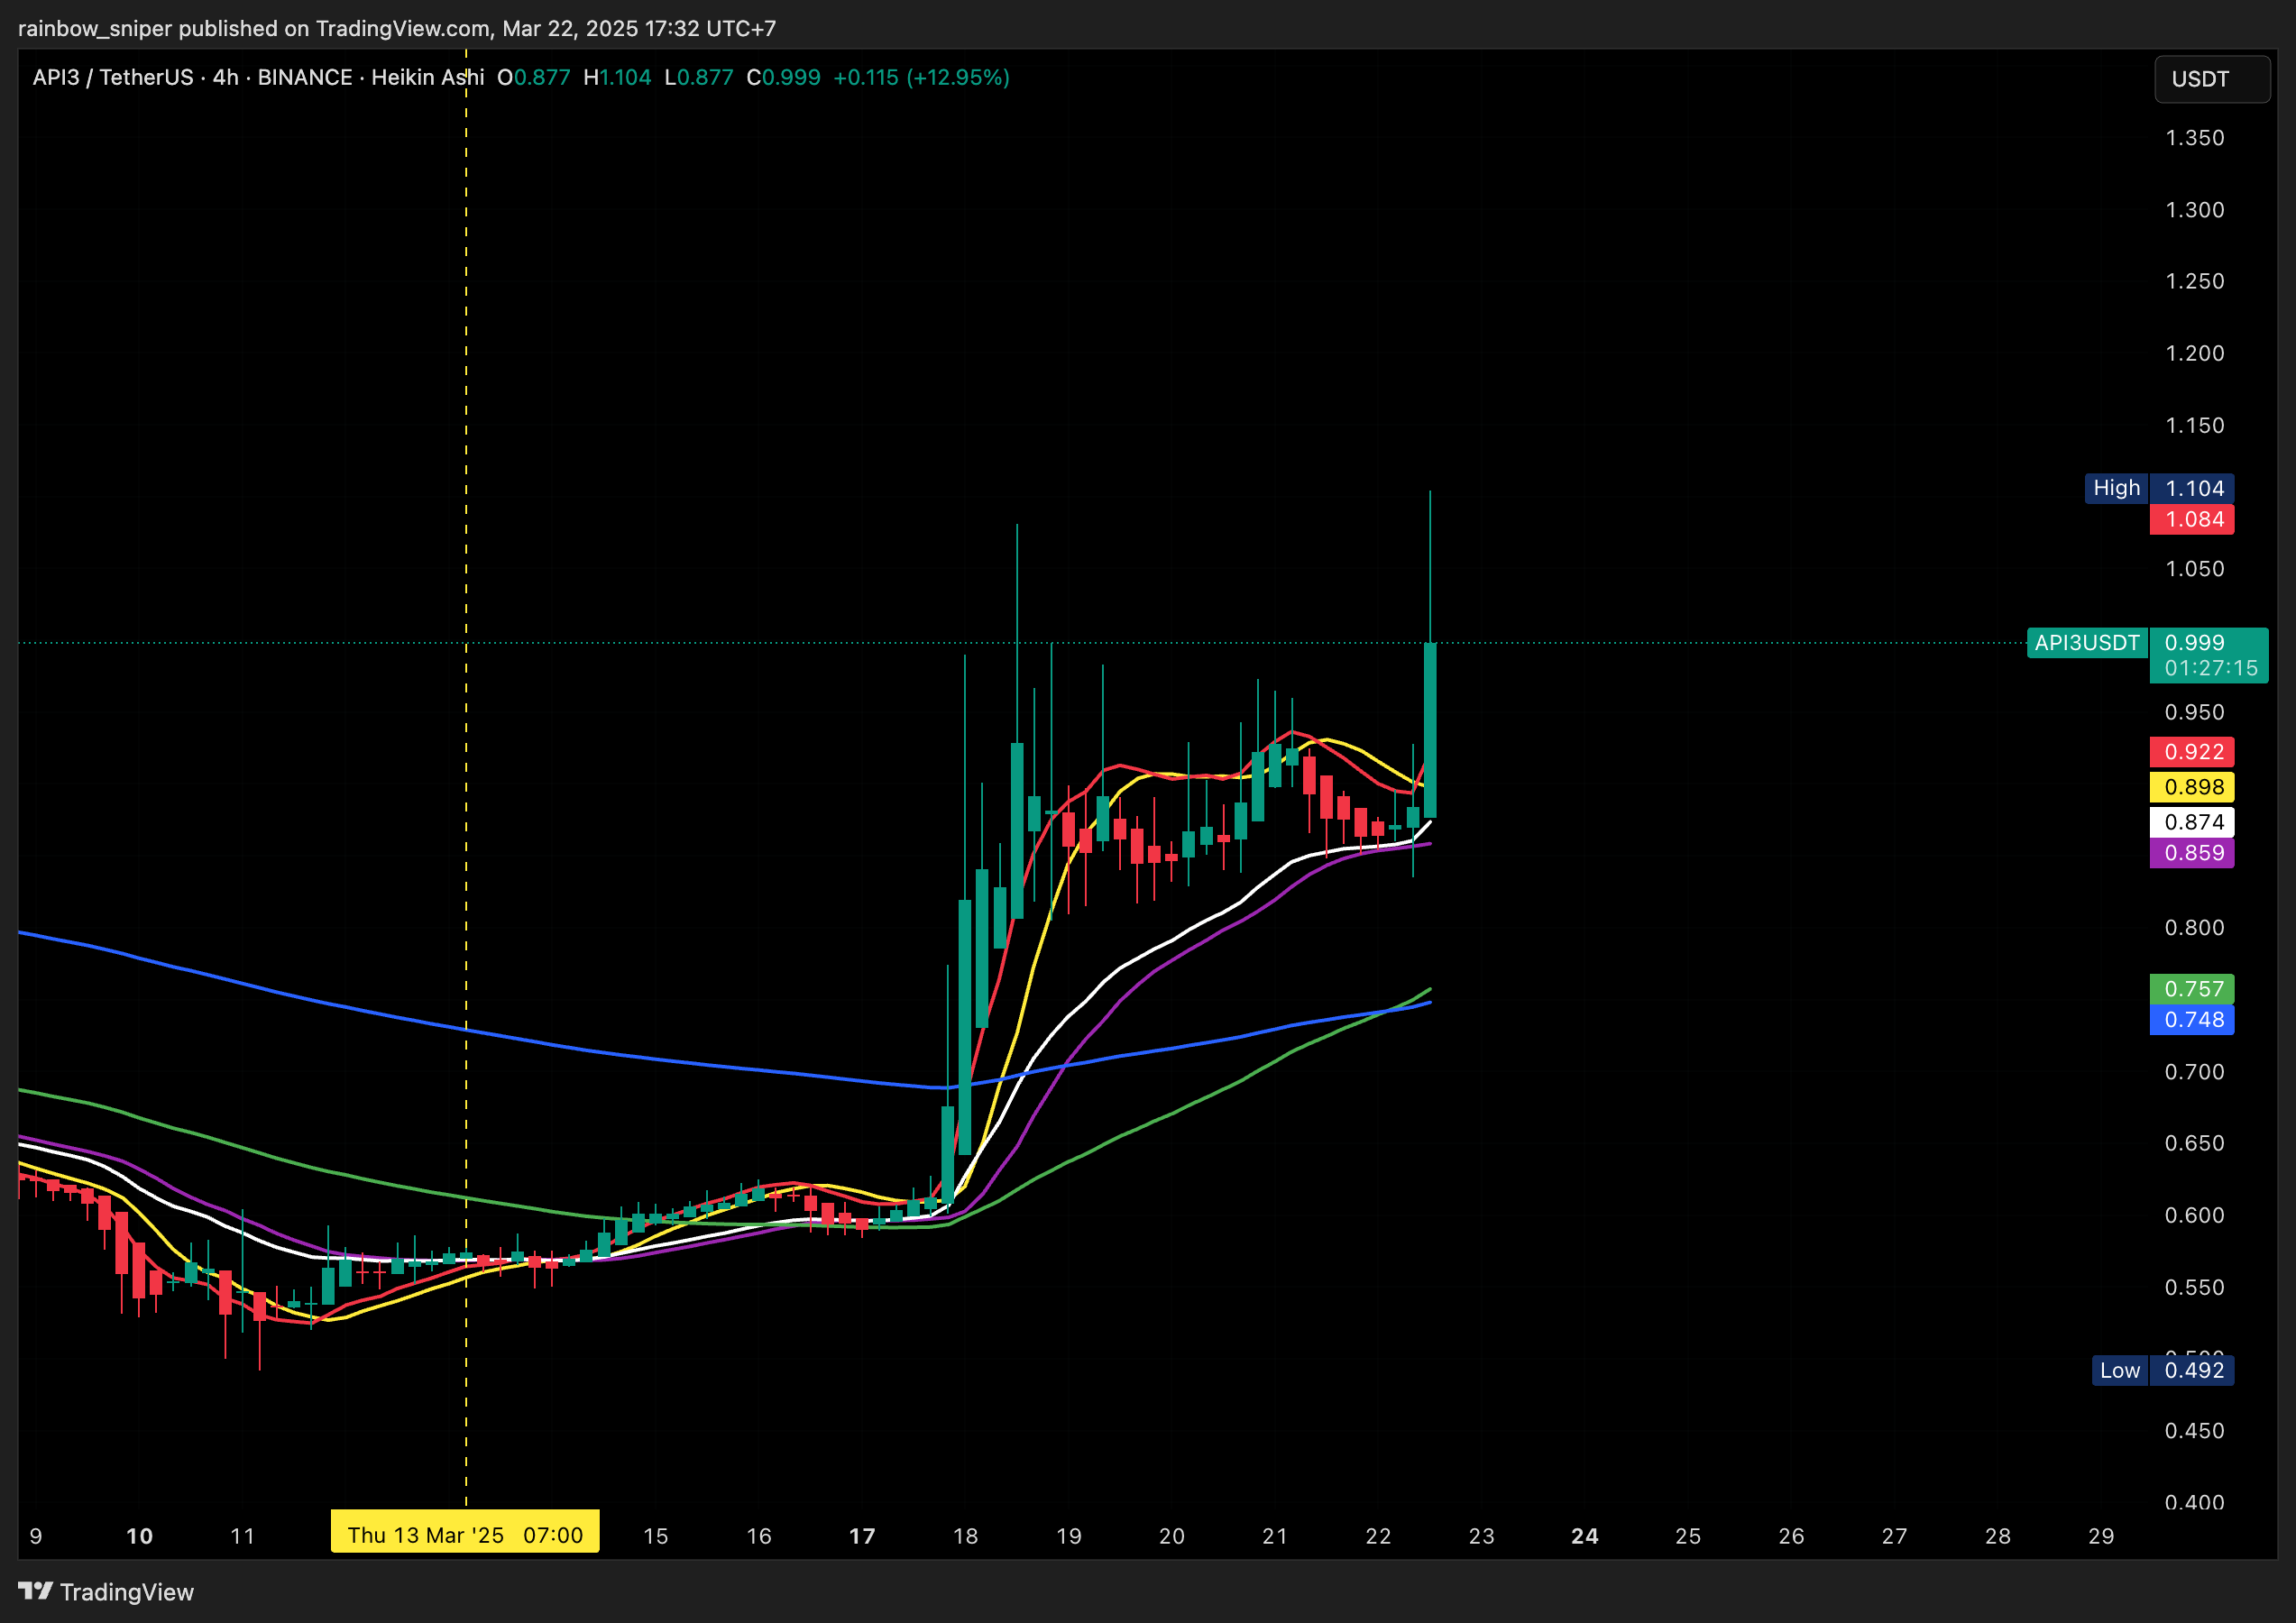The width and height of the screenshot is (2296, 1623).
Task: Click the 1.350 price axis value
Action: point(2194,138)
